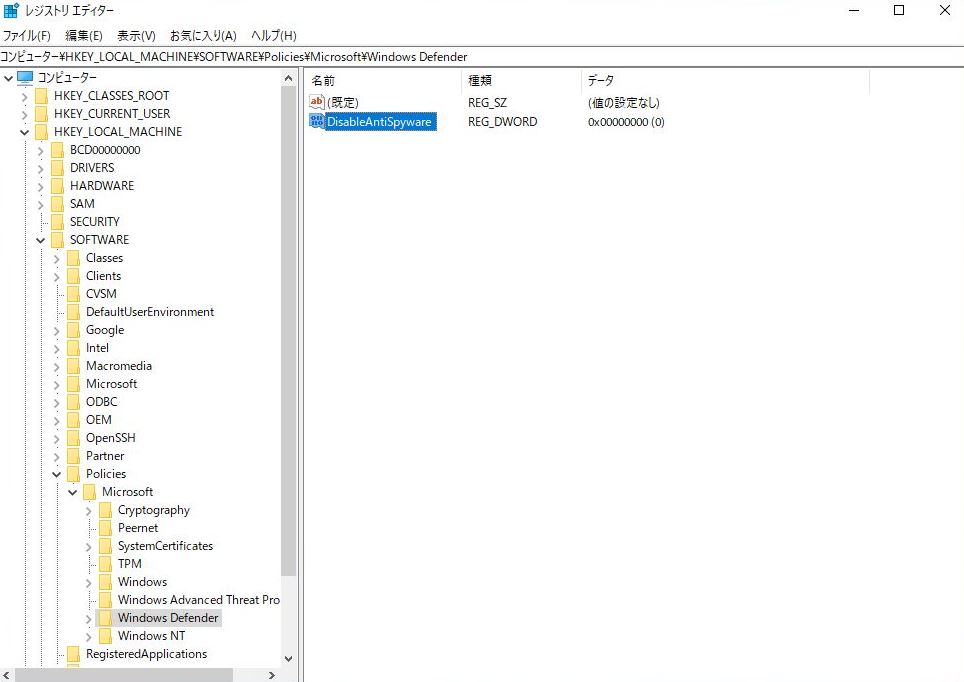Collapse the SOFTWARE key node
964x682 pixels.
(41, 240)
